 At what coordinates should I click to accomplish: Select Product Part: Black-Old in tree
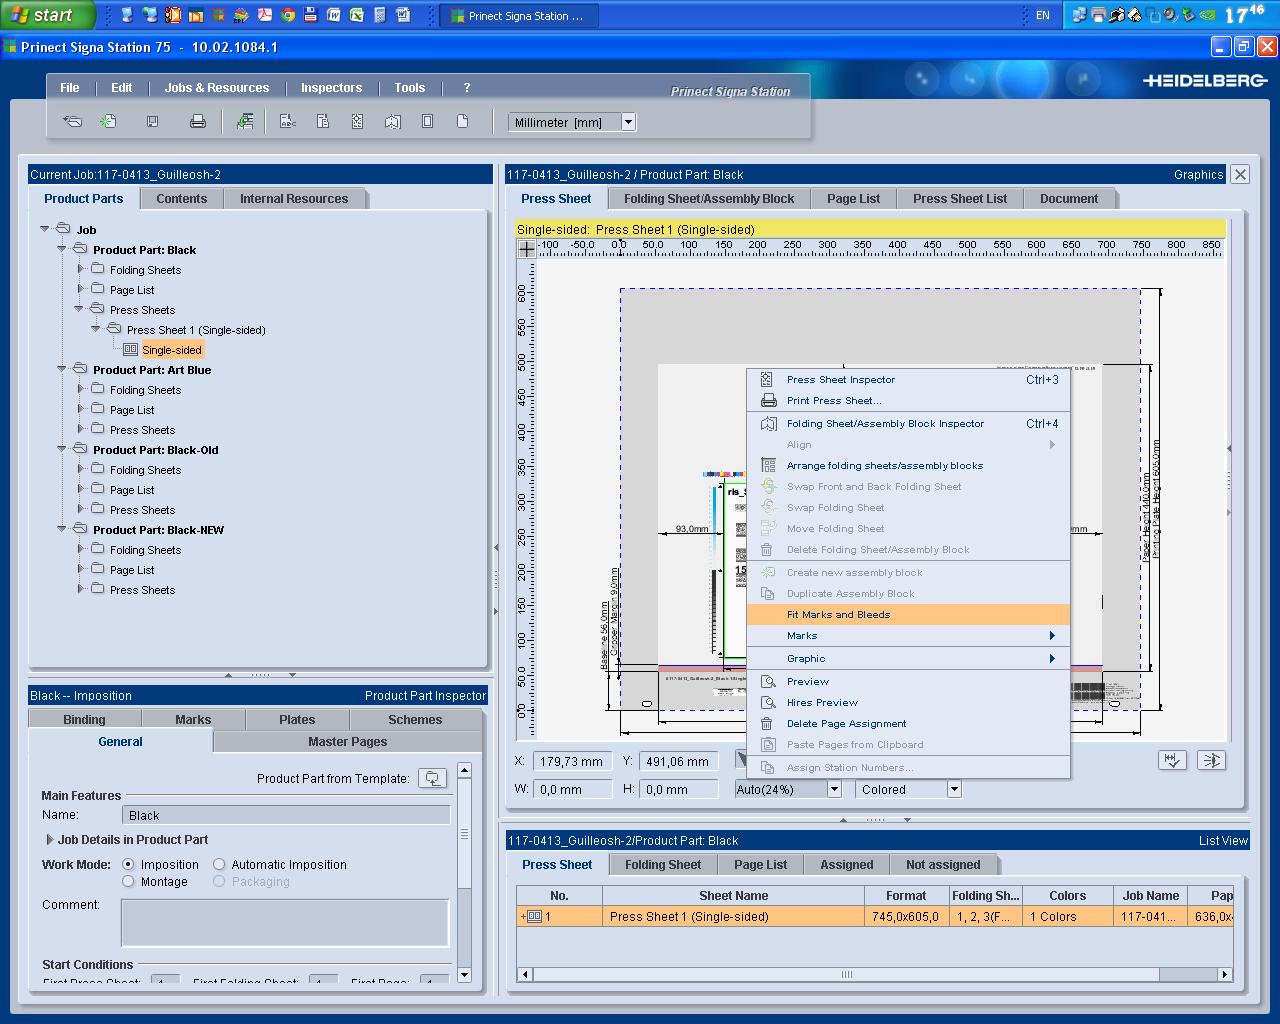pos(155,450)
